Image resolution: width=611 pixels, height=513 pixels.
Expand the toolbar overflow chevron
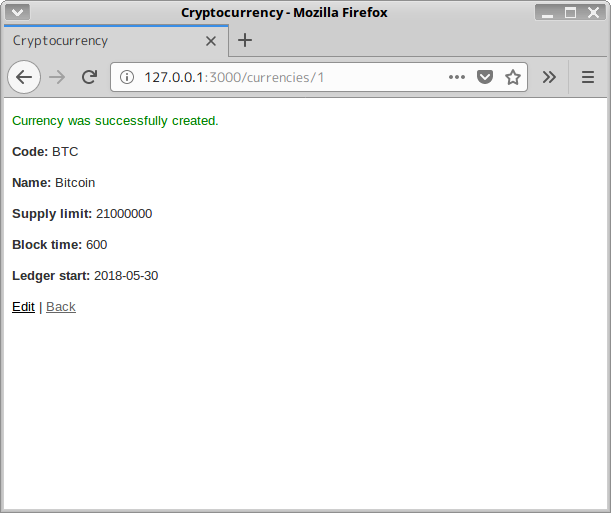tap(549, 77)
